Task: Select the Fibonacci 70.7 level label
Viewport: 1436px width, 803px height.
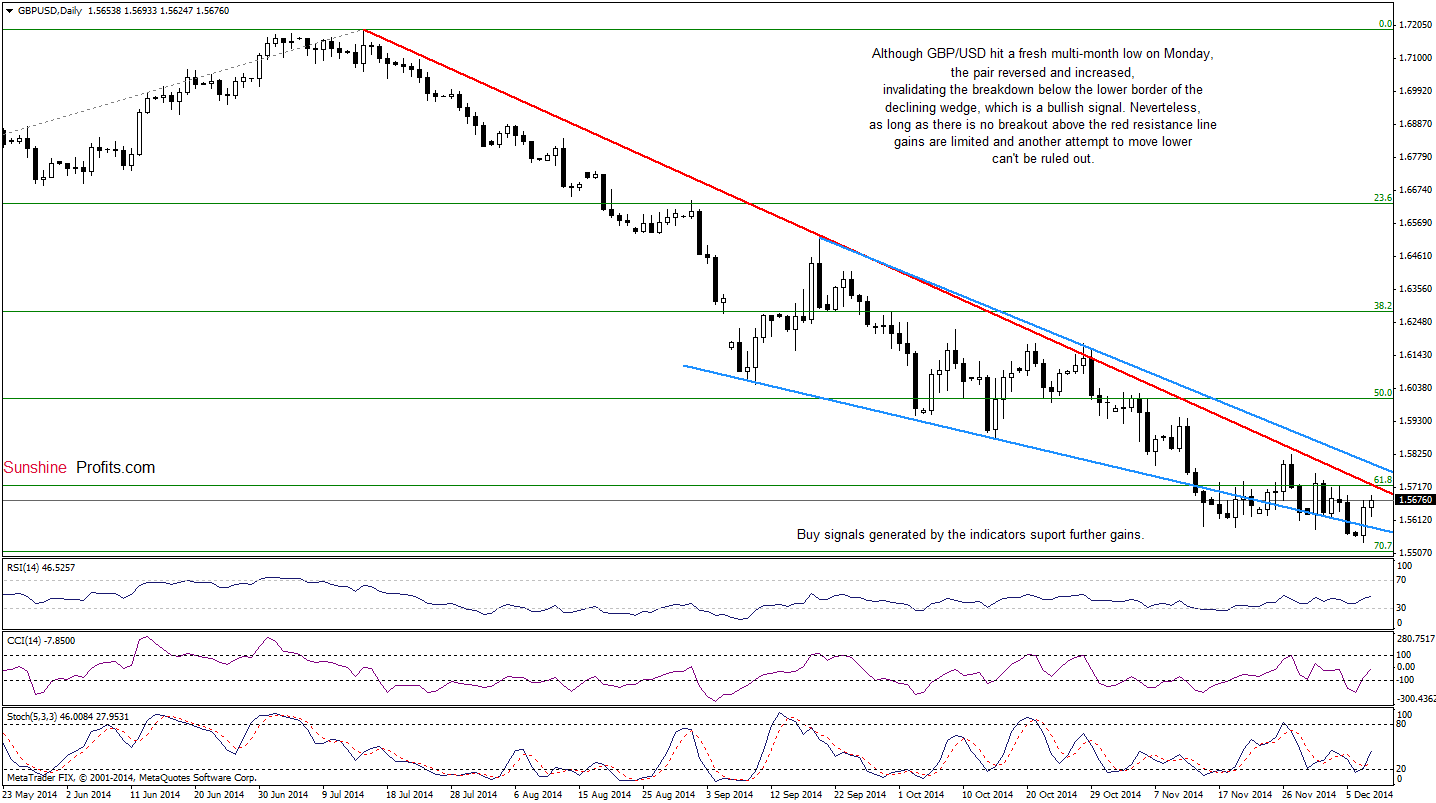Action: pos(1383,546)
